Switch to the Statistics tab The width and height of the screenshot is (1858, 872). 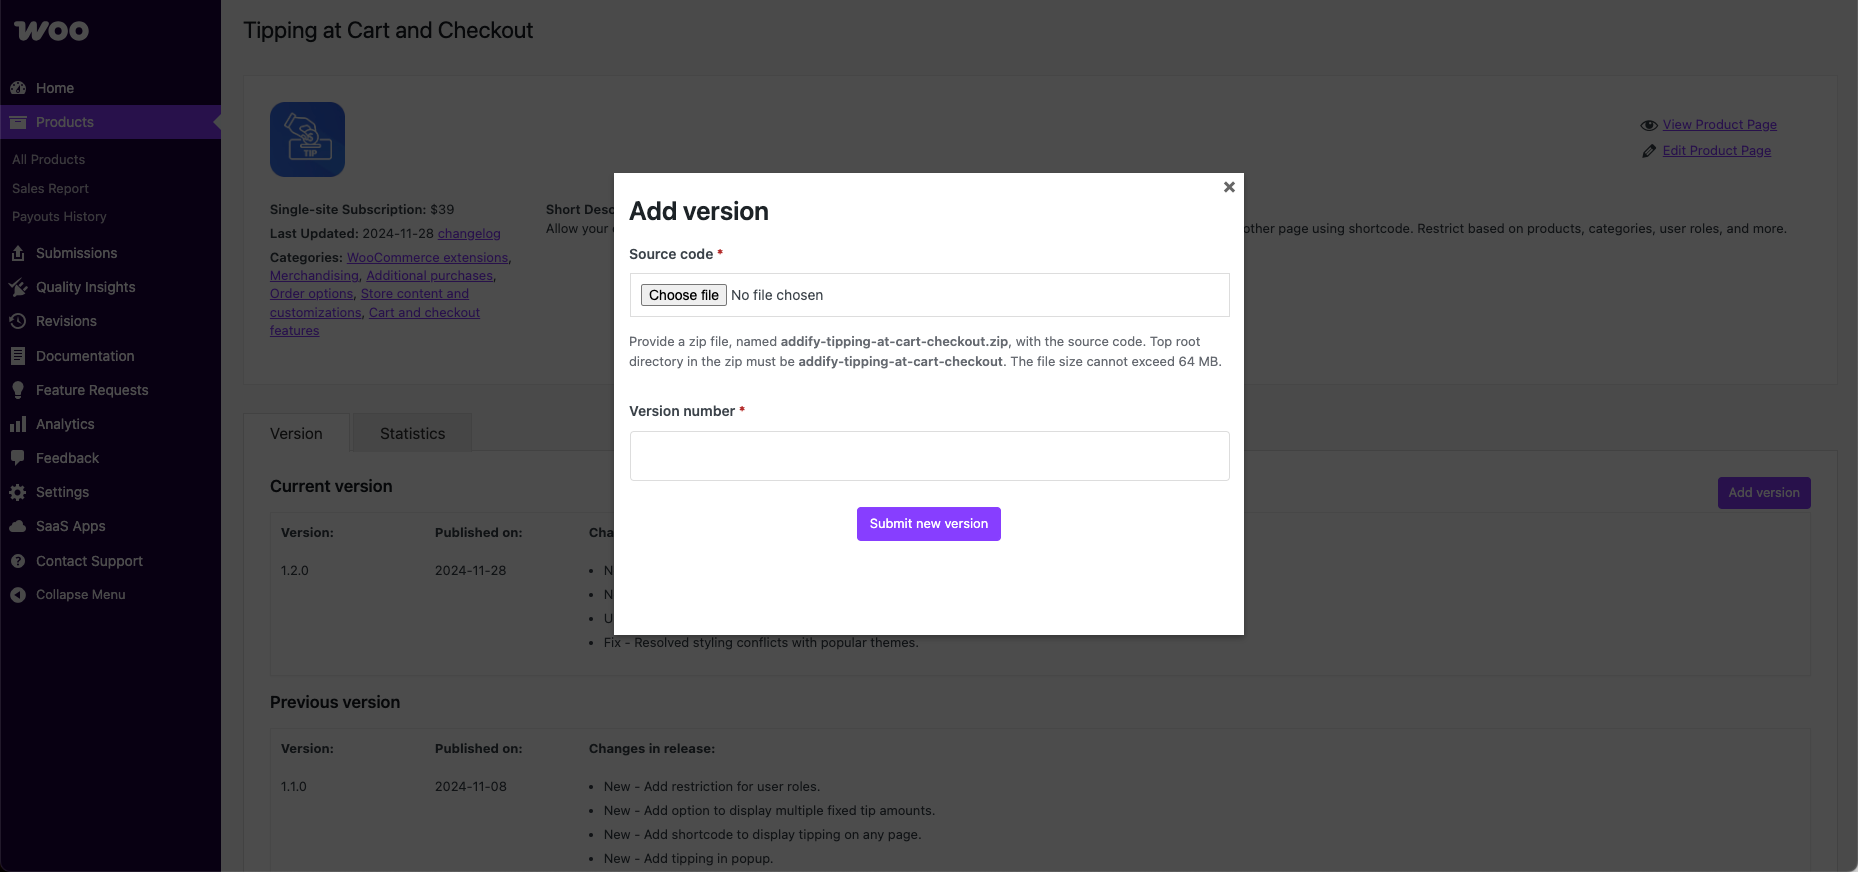click(x=412, y=434)
